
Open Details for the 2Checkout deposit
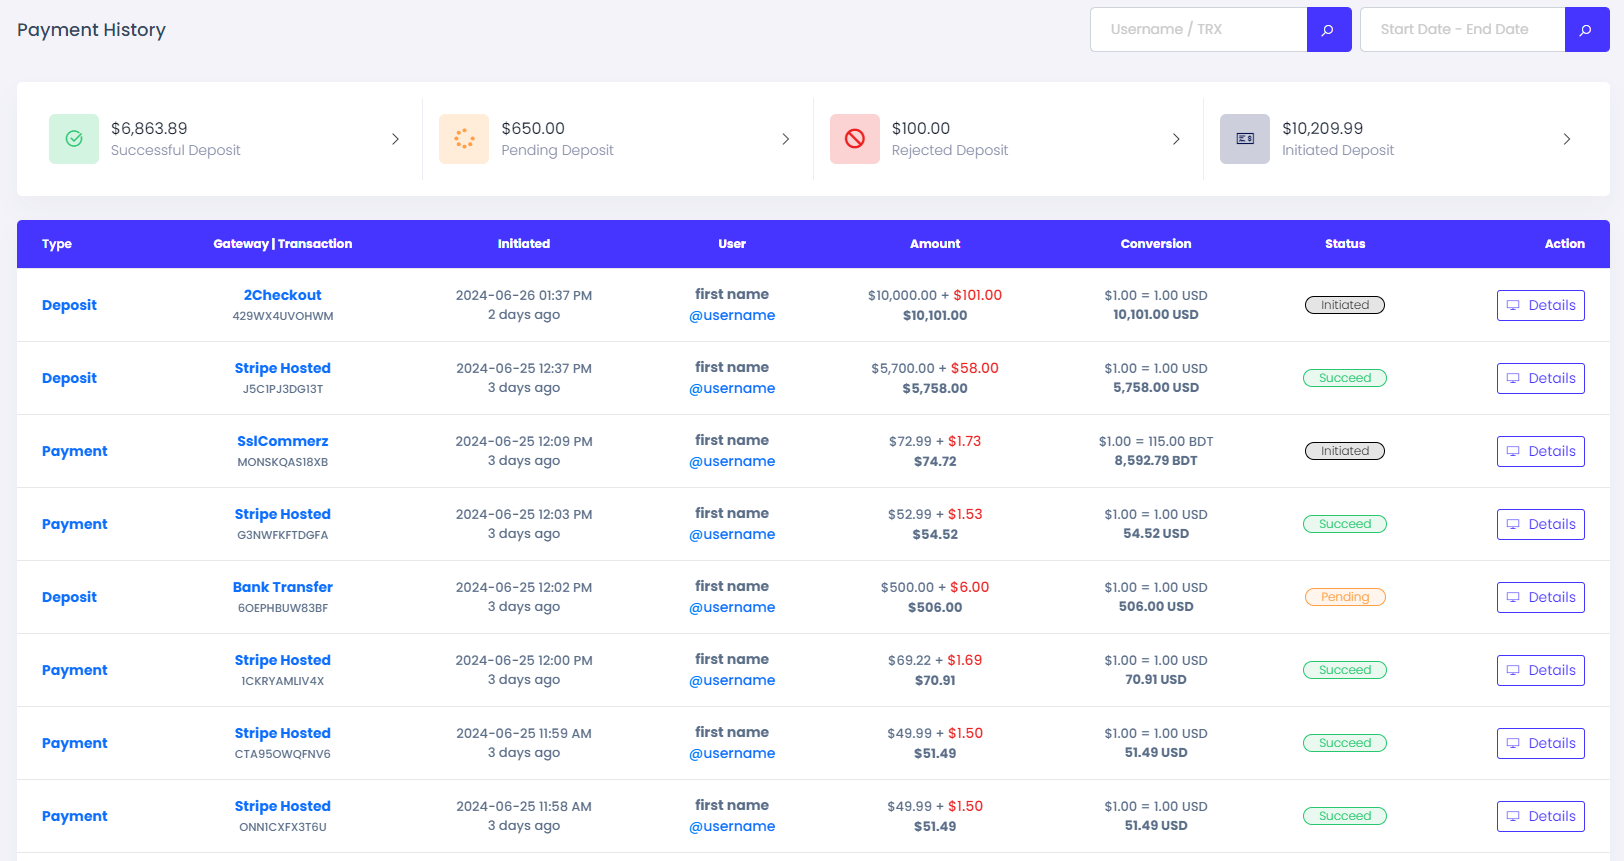click(1540, 305)
